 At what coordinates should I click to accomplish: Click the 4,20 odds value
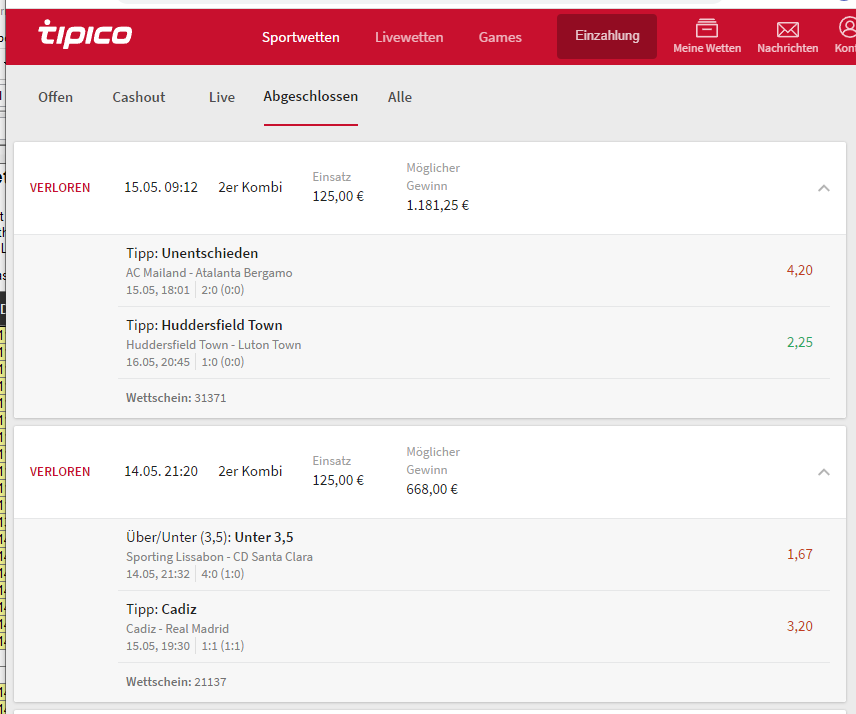coord(799,270)
